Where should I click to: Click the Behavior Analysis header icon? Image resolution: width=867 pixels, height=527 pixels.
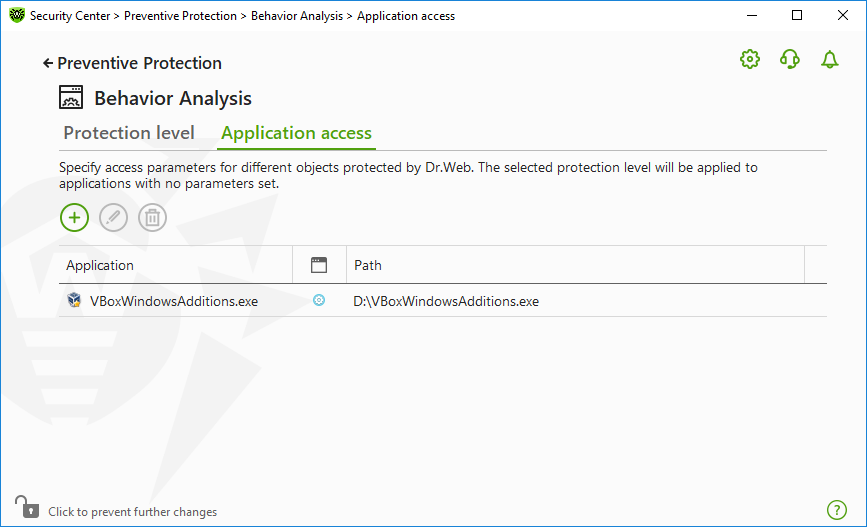point(71,97)
